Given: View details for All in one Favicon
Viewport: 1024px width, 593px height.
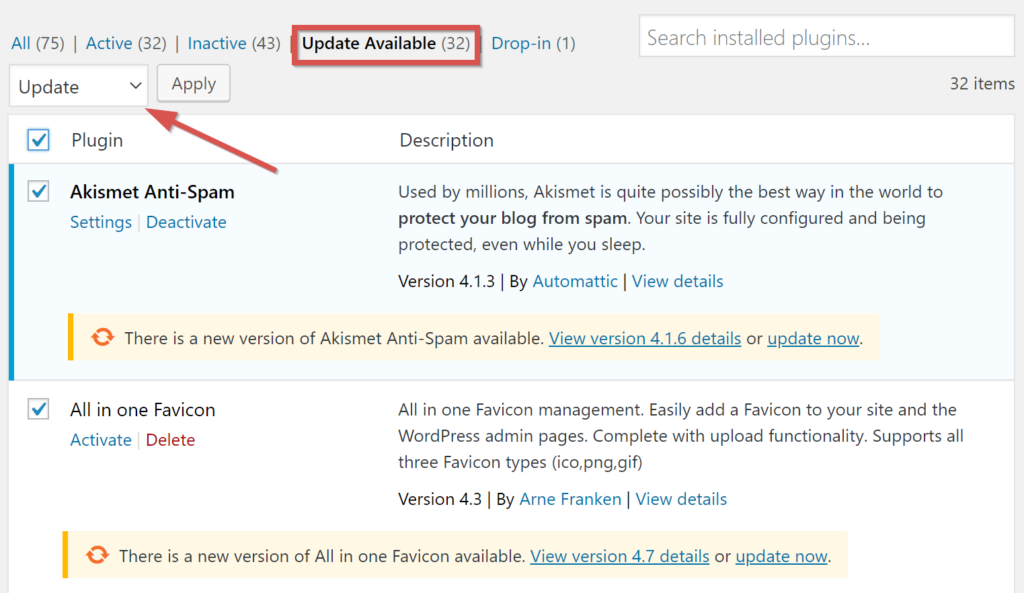Looking at the screenshot, I should click(x=681, y=499).
